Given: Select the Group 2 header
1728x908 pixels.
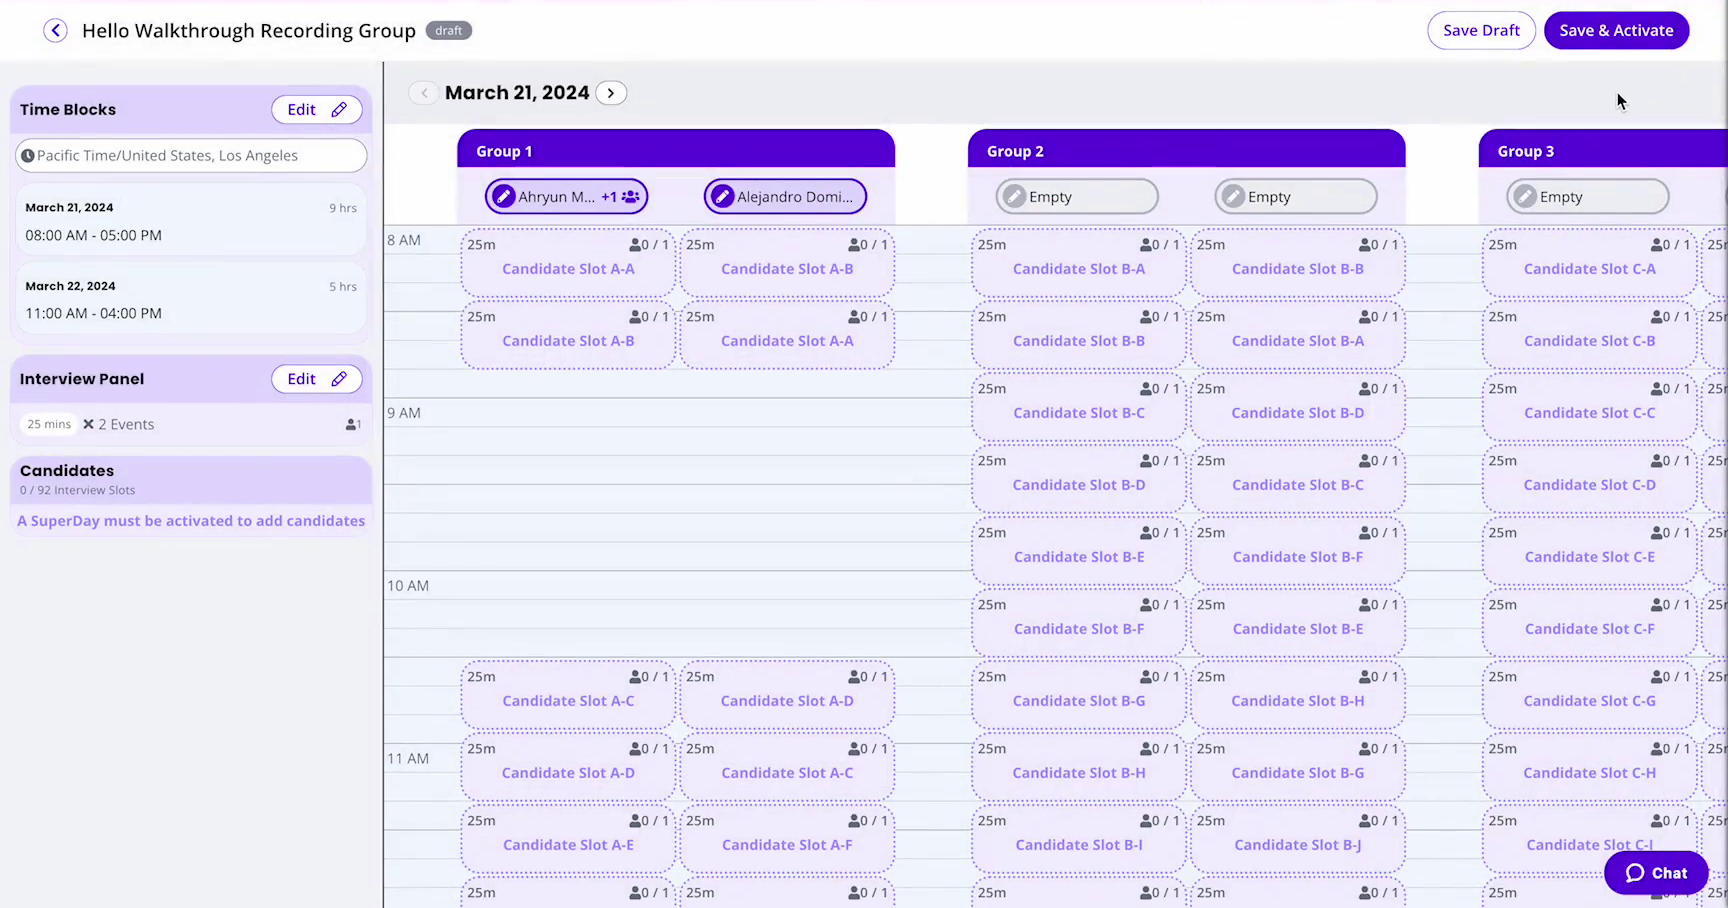Looking at the screenshot, I should [x=1187, y=149].
